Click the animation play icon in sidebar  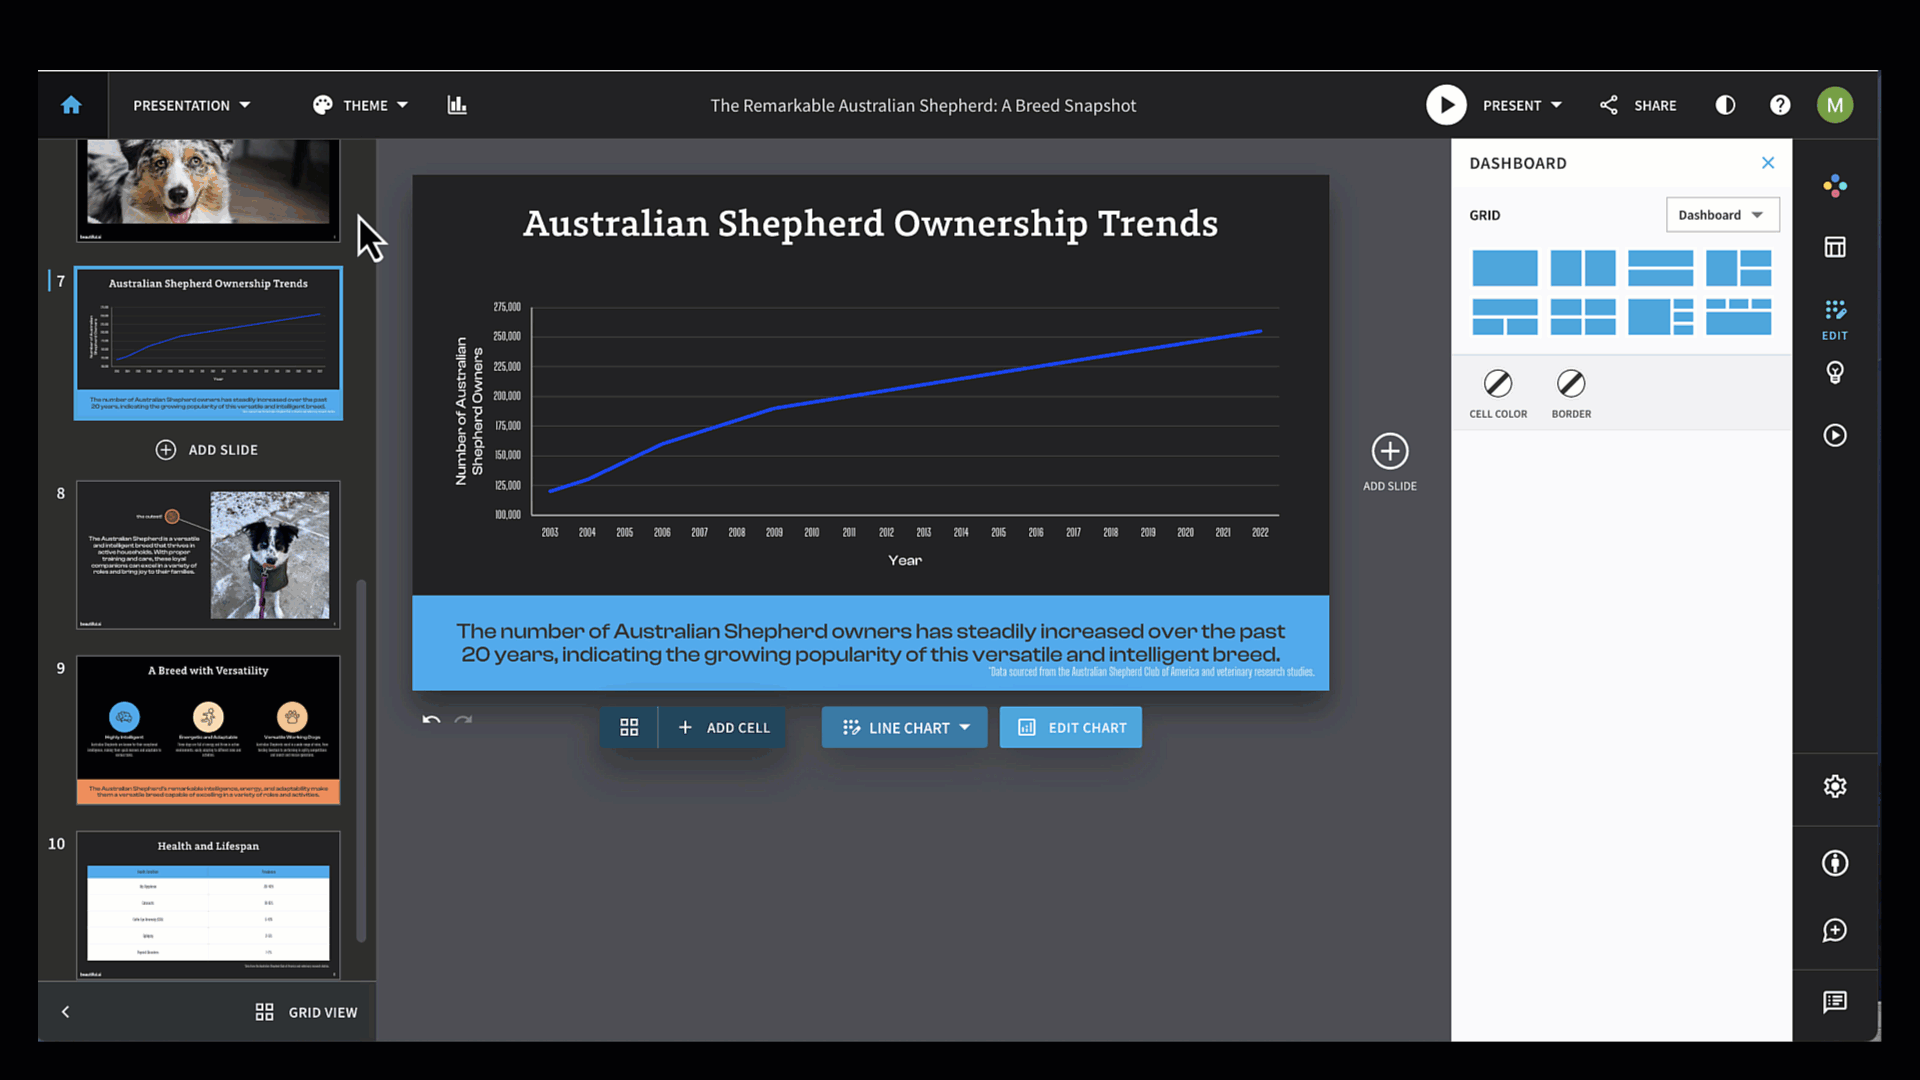pyautogui.click(x=1835, y=435)
